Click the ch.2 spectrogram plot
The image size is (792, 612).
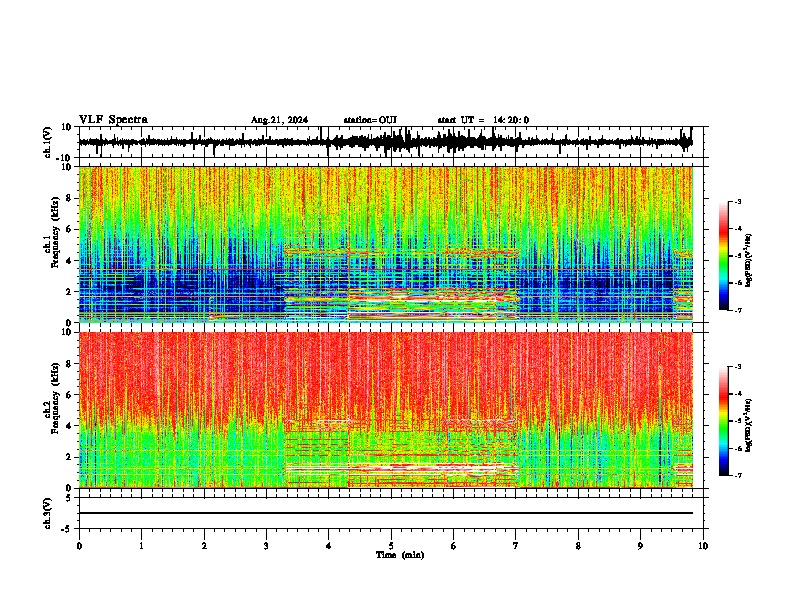(385, 410)
